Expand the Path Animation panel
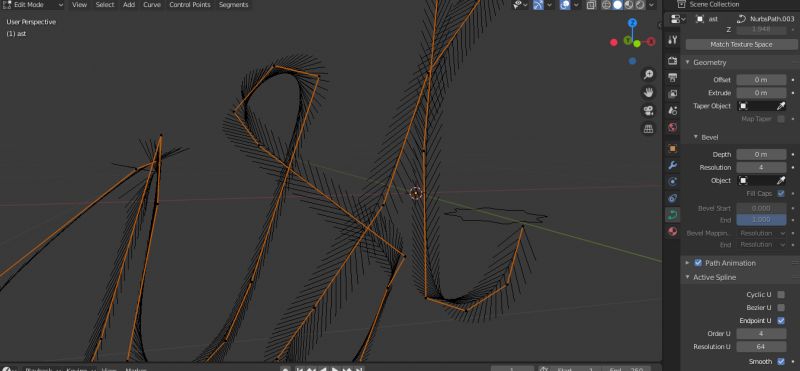 click(x=687, y=263)
